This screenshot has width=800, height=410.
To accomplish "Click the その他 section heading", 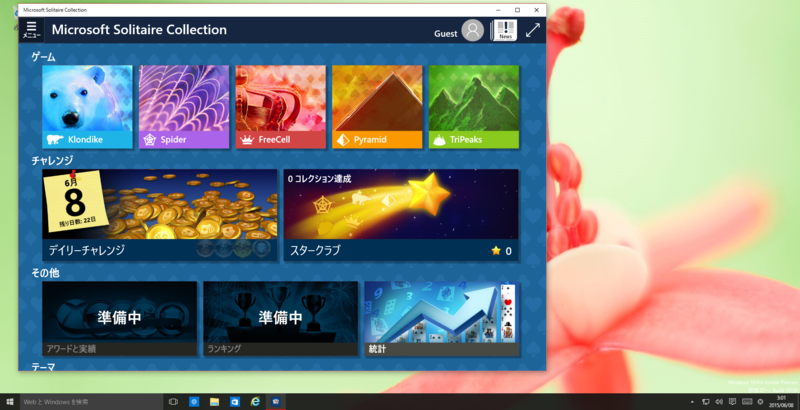I will (x=45, y=273).
